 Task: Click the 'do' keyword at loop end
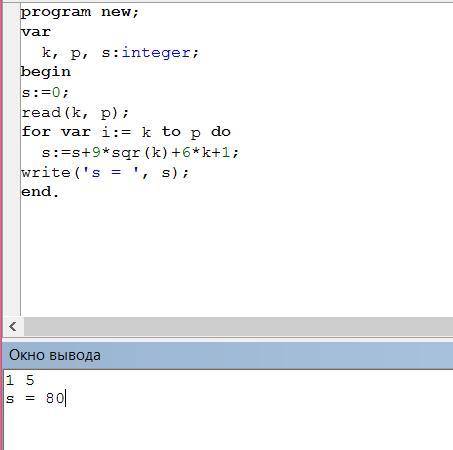221,132
